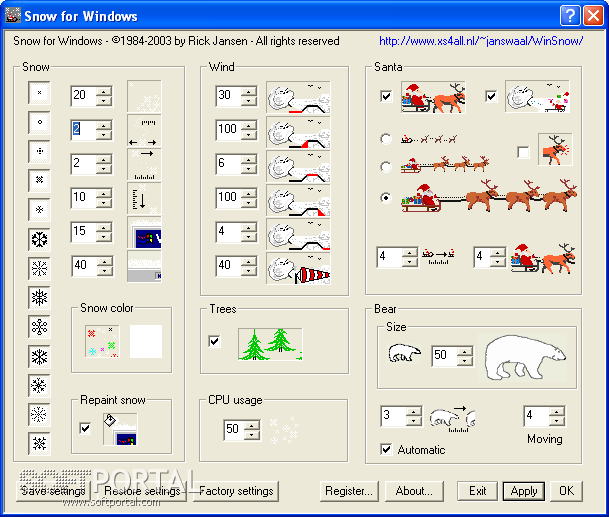Select the tiny x-shaped snowflake type
This screenshot has height=517, width=609.
[x=39, y=92]
